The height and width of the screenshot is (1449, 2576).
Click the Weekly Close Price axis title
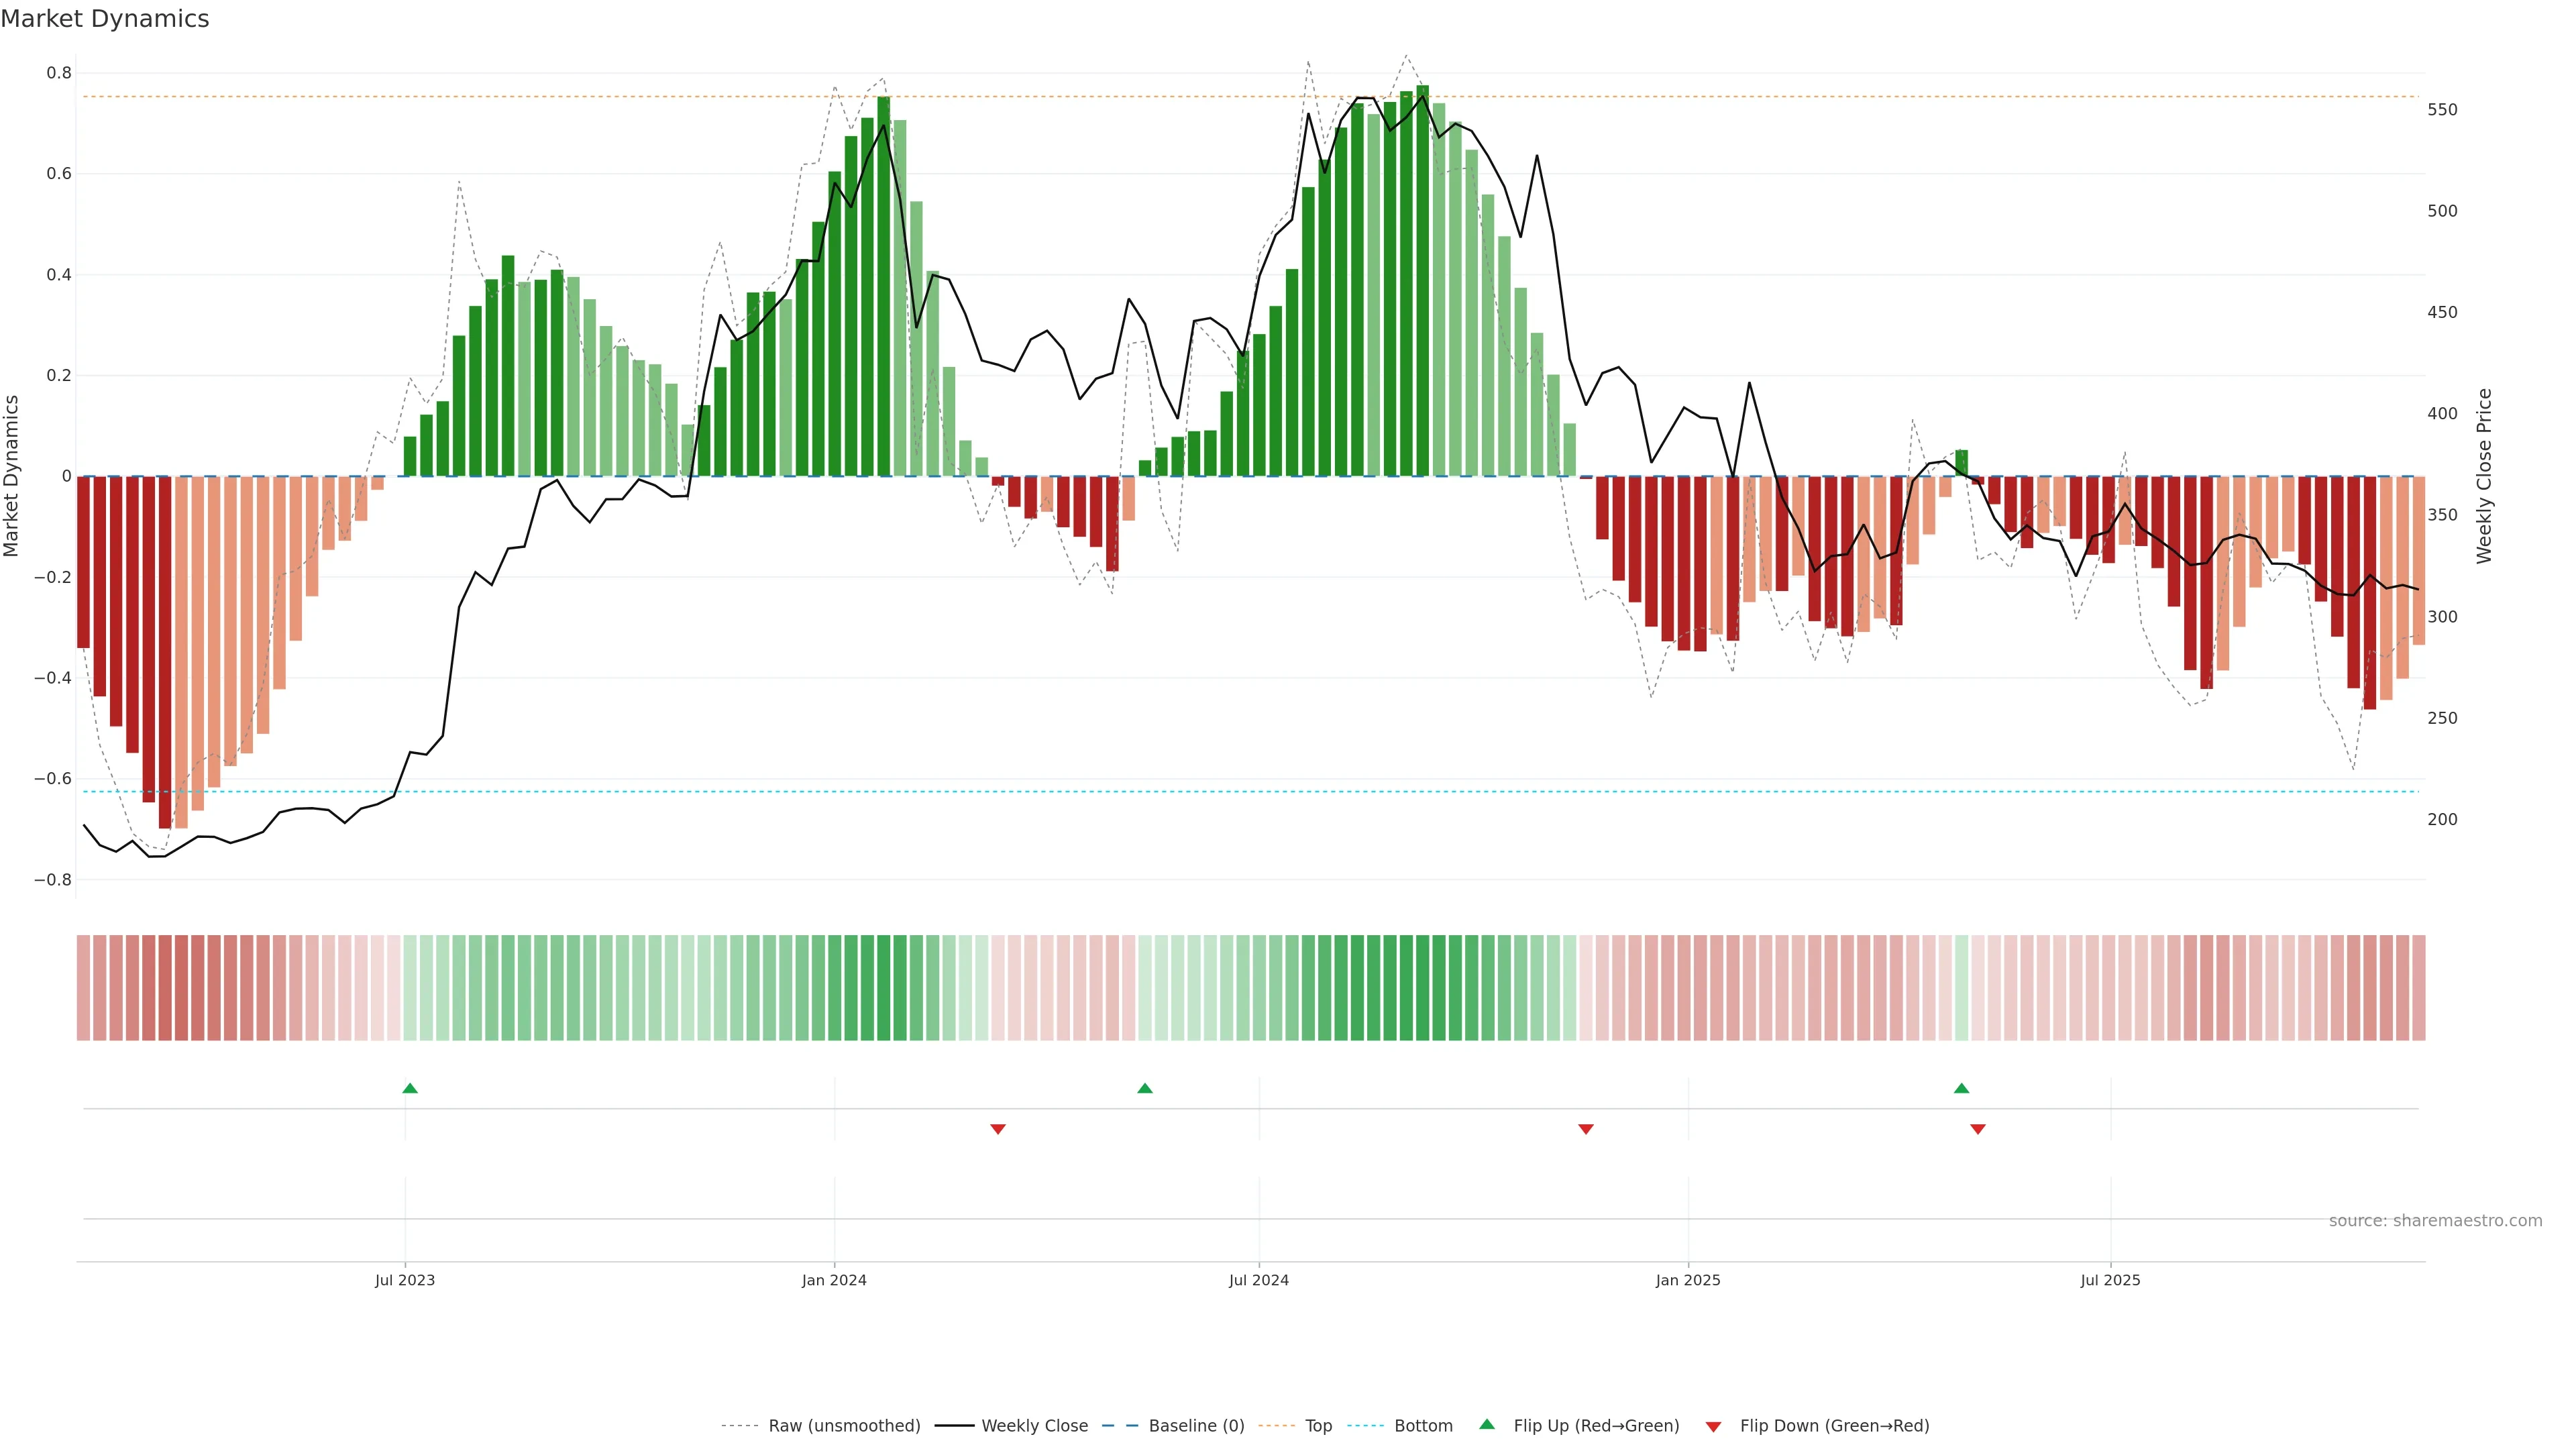pos(2484,476)
